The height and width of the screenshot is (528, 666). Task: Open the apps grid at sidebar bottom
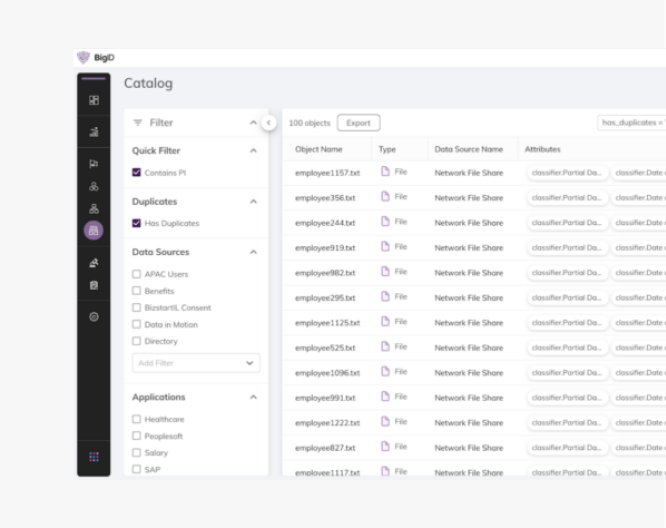94,457
